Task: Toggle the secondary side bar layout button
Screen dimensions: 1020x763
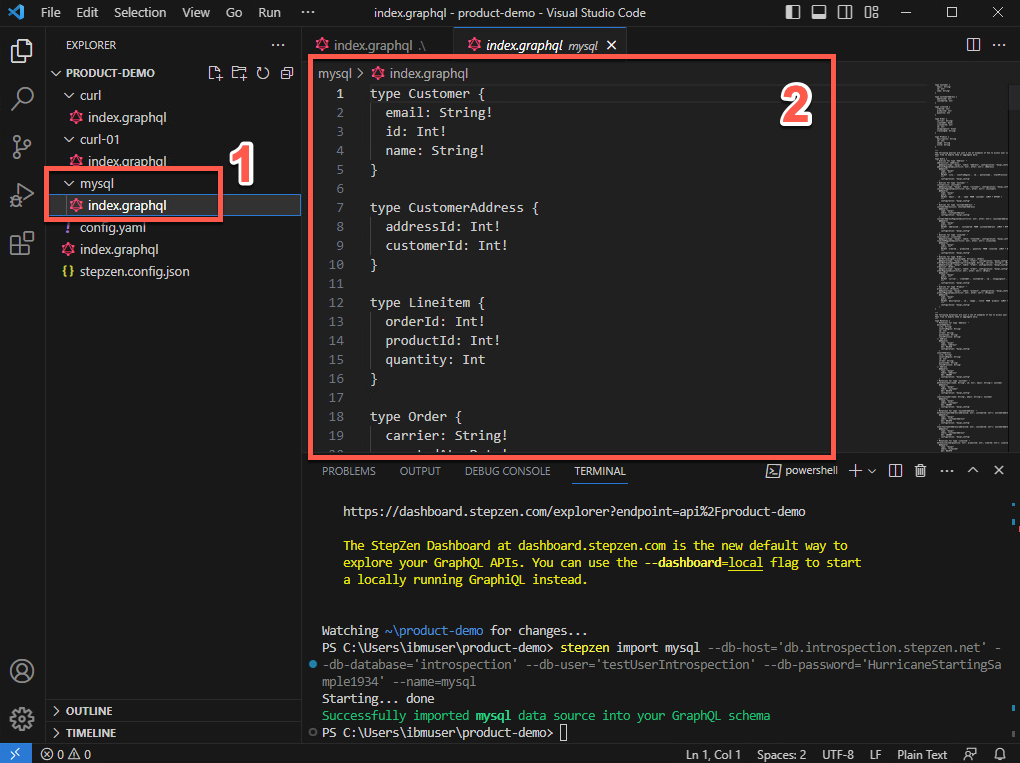Action: tap(843, 13)
